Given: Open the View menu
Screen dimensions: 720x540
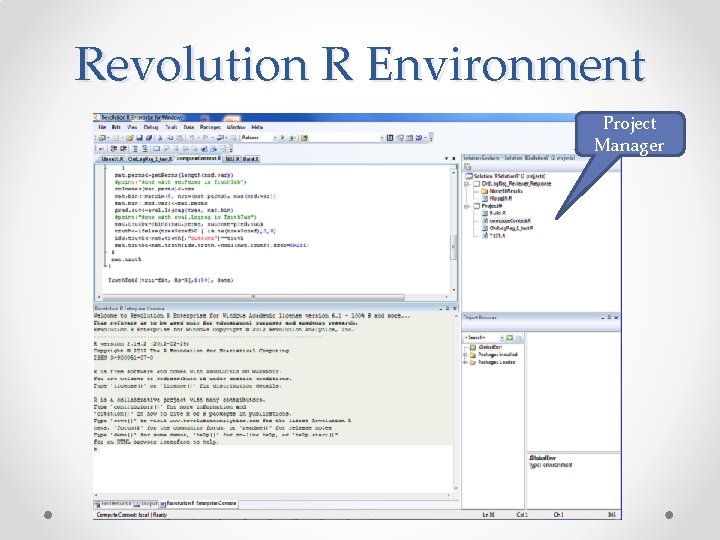Looking at the screenshot, I should tap(132, 127).
